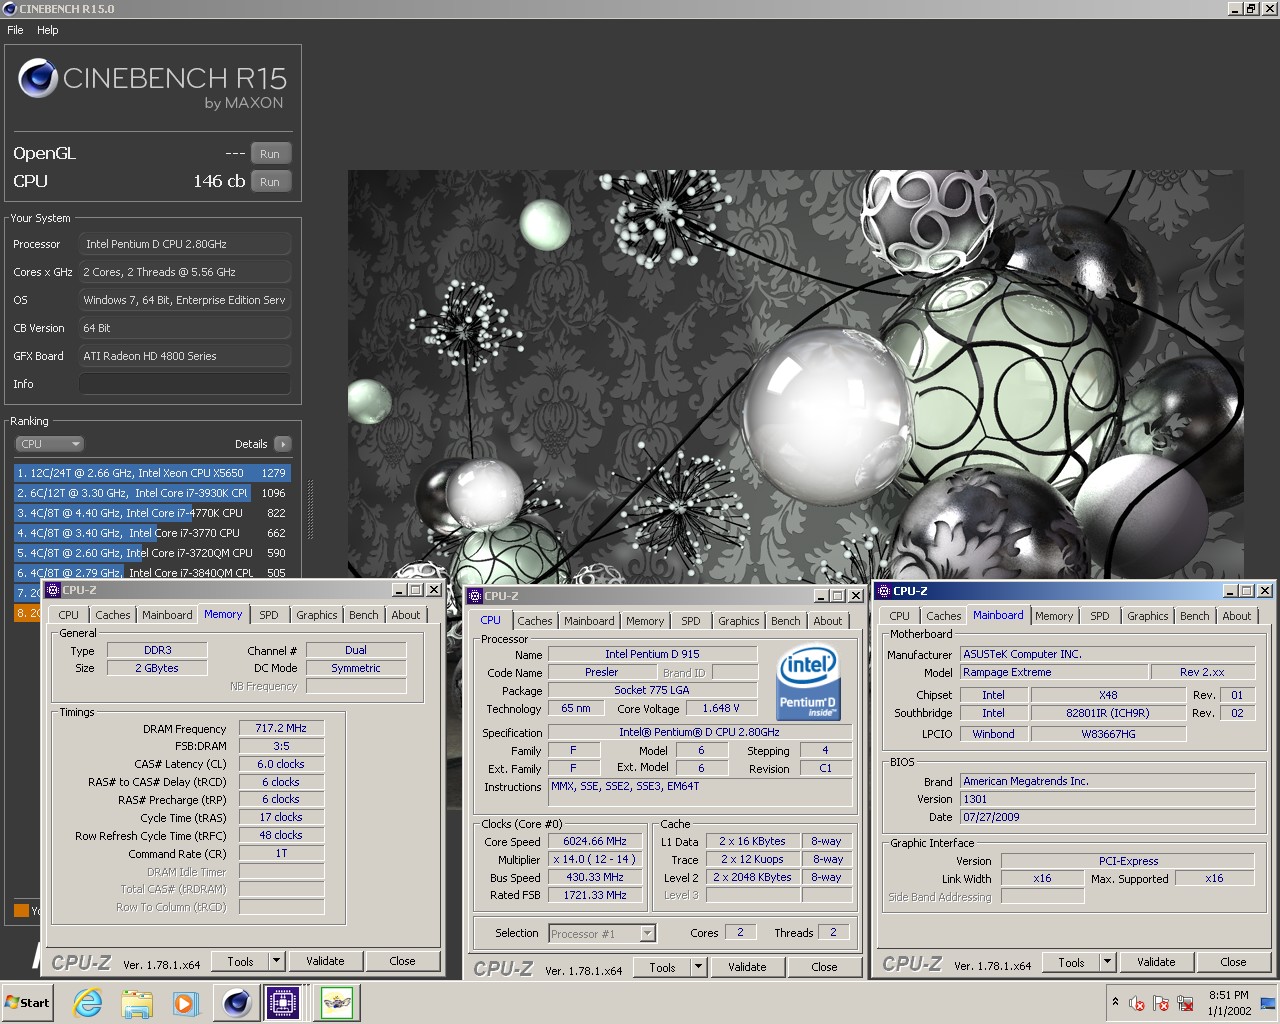The height and width of the screenshot is (1024, 1280).
Task: Switch to CPU-Z via its taskbar chip icon
Action: point(283,1003)
